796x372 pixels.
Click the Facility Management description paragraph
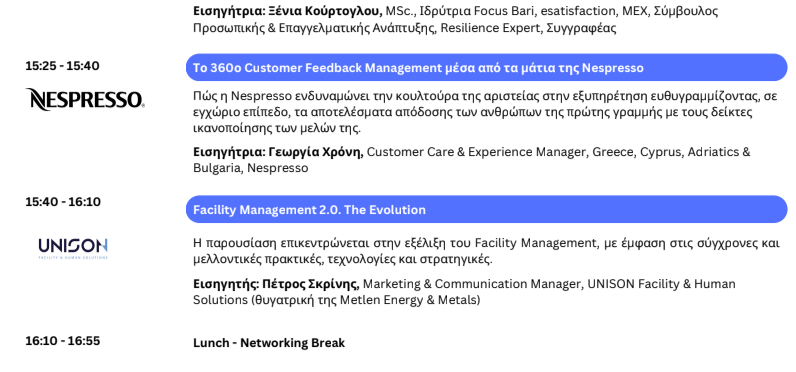coord(486,251)
